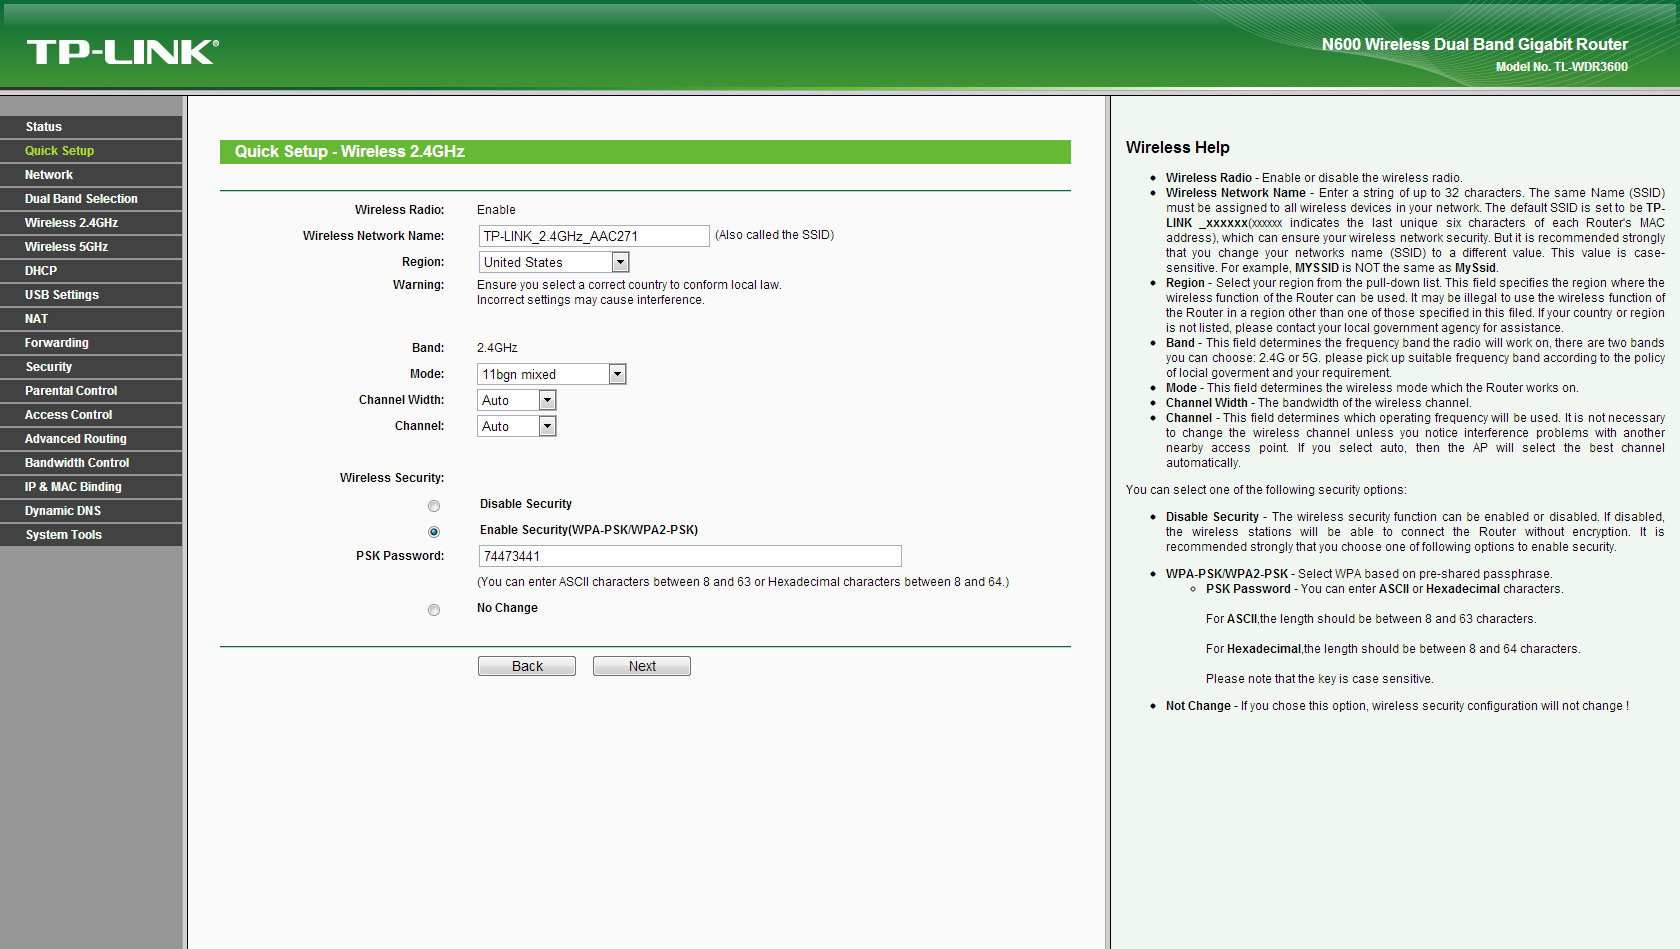Open the NAT menu item

click(x=91, y=319)
